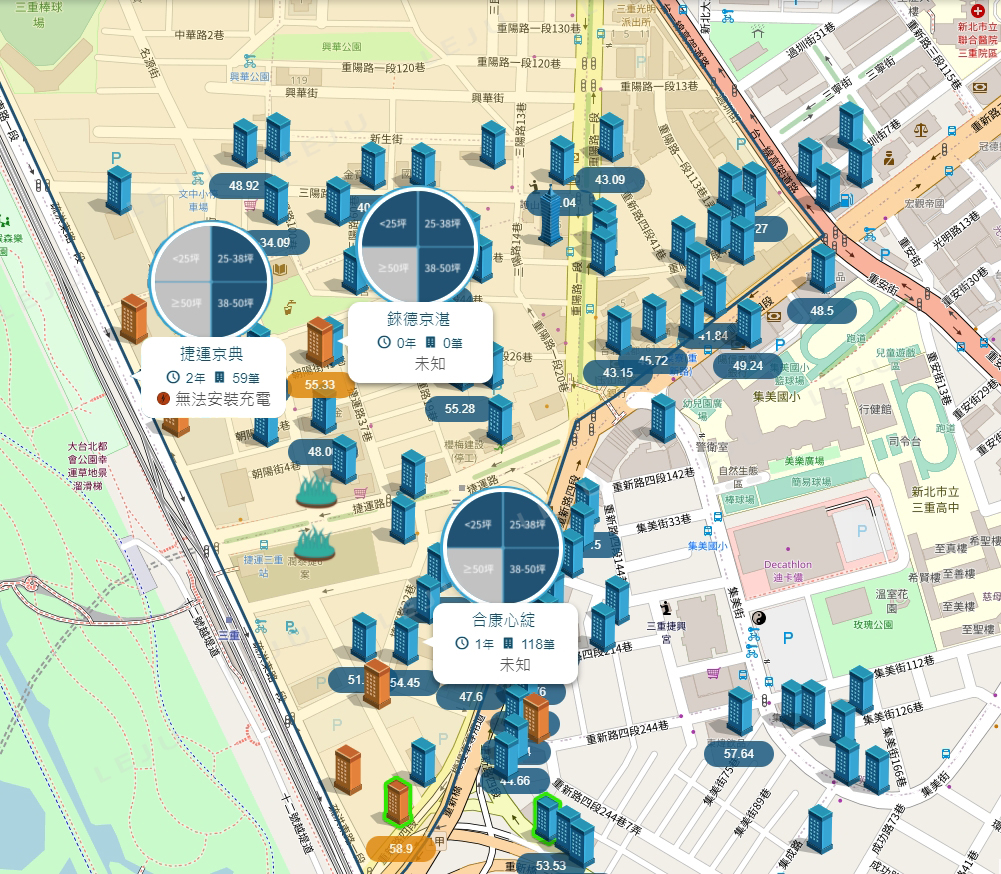Select <25坪 segment in 合康心綻 chart

pos(477,522)
